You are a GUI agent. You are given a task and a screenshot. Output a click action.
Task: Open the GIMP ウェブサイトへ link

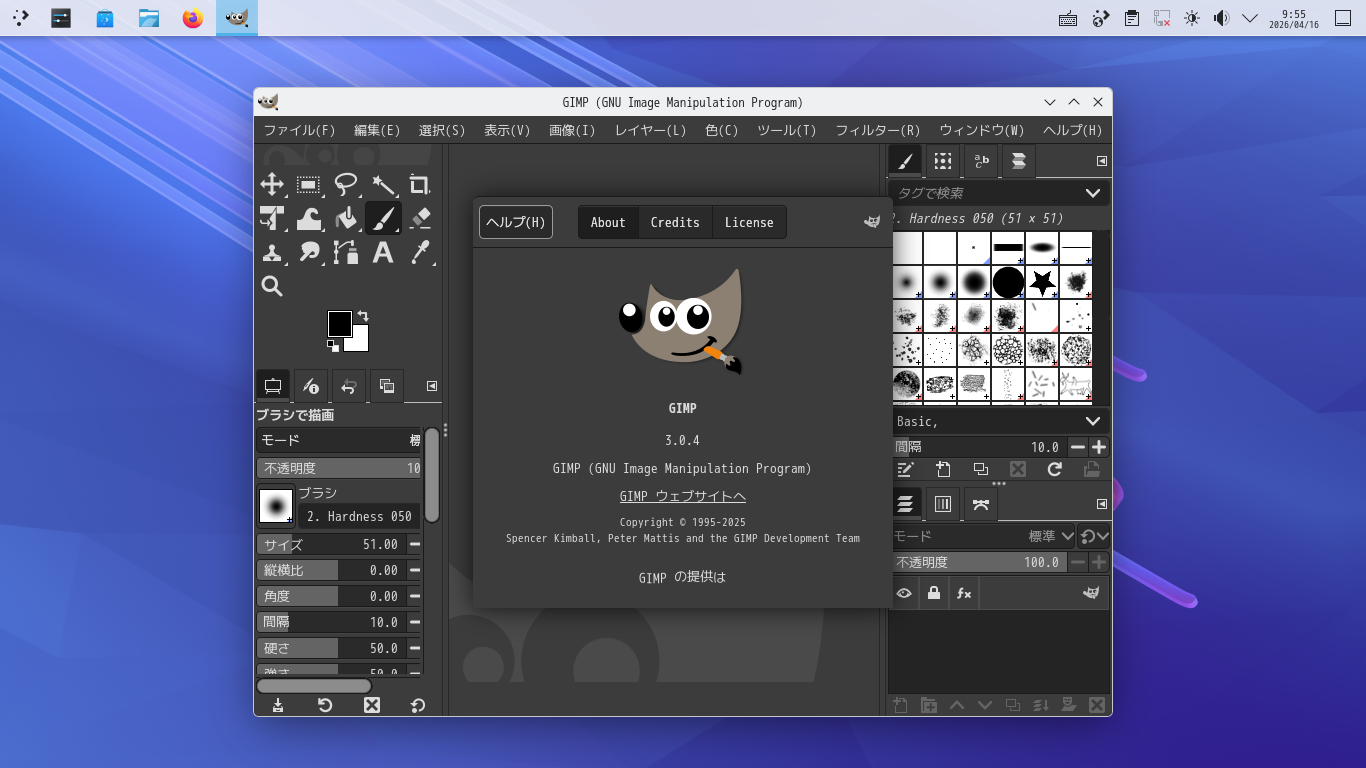[x=682, y=496]
